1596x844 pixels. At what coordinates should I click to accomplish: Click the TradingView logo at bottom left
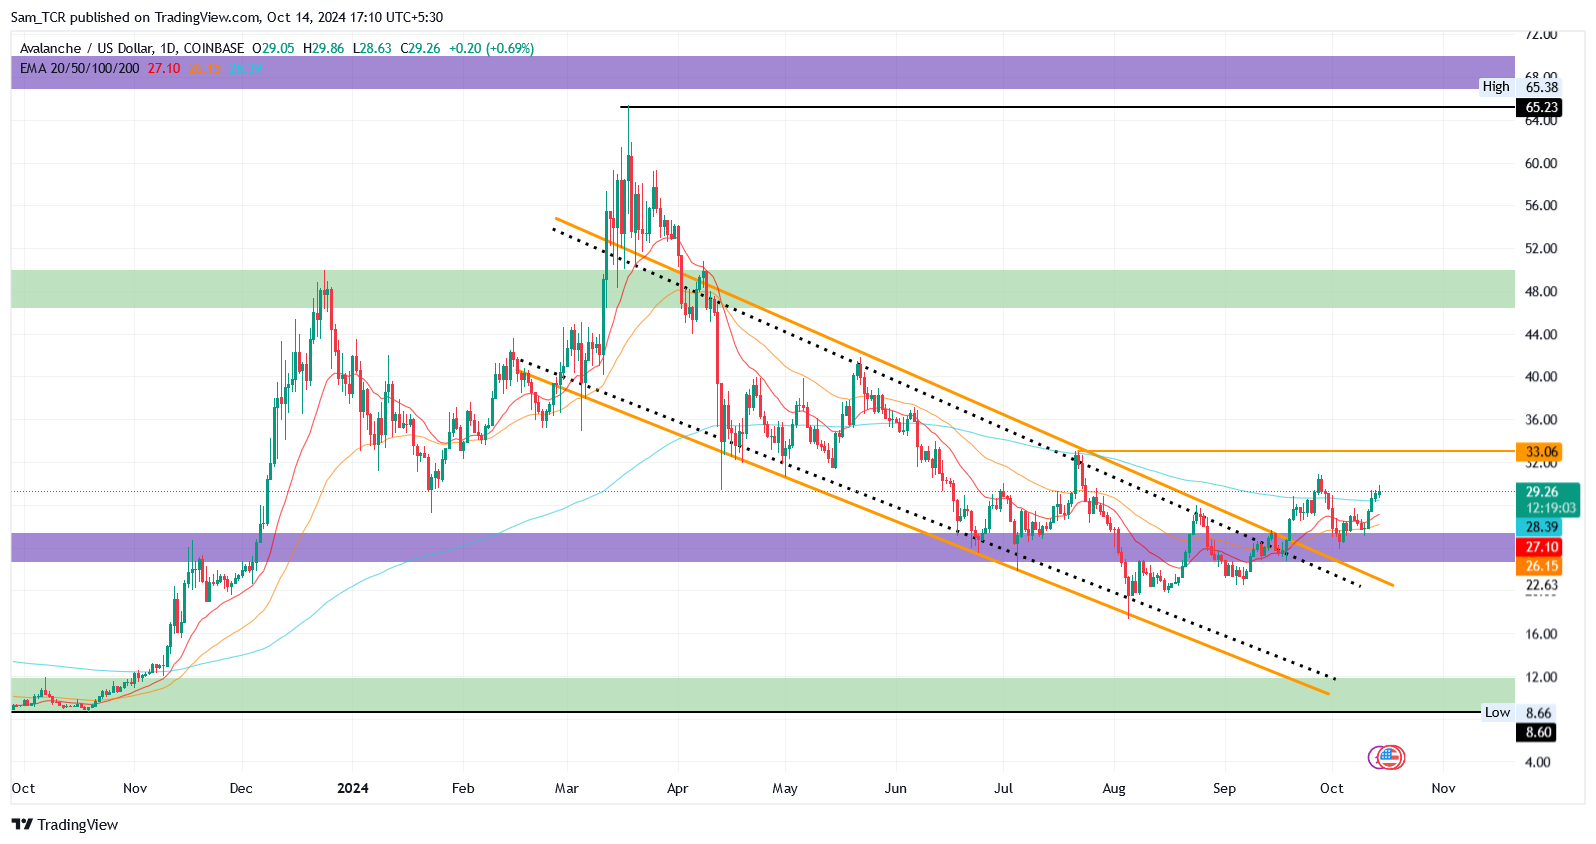(65, 825)
